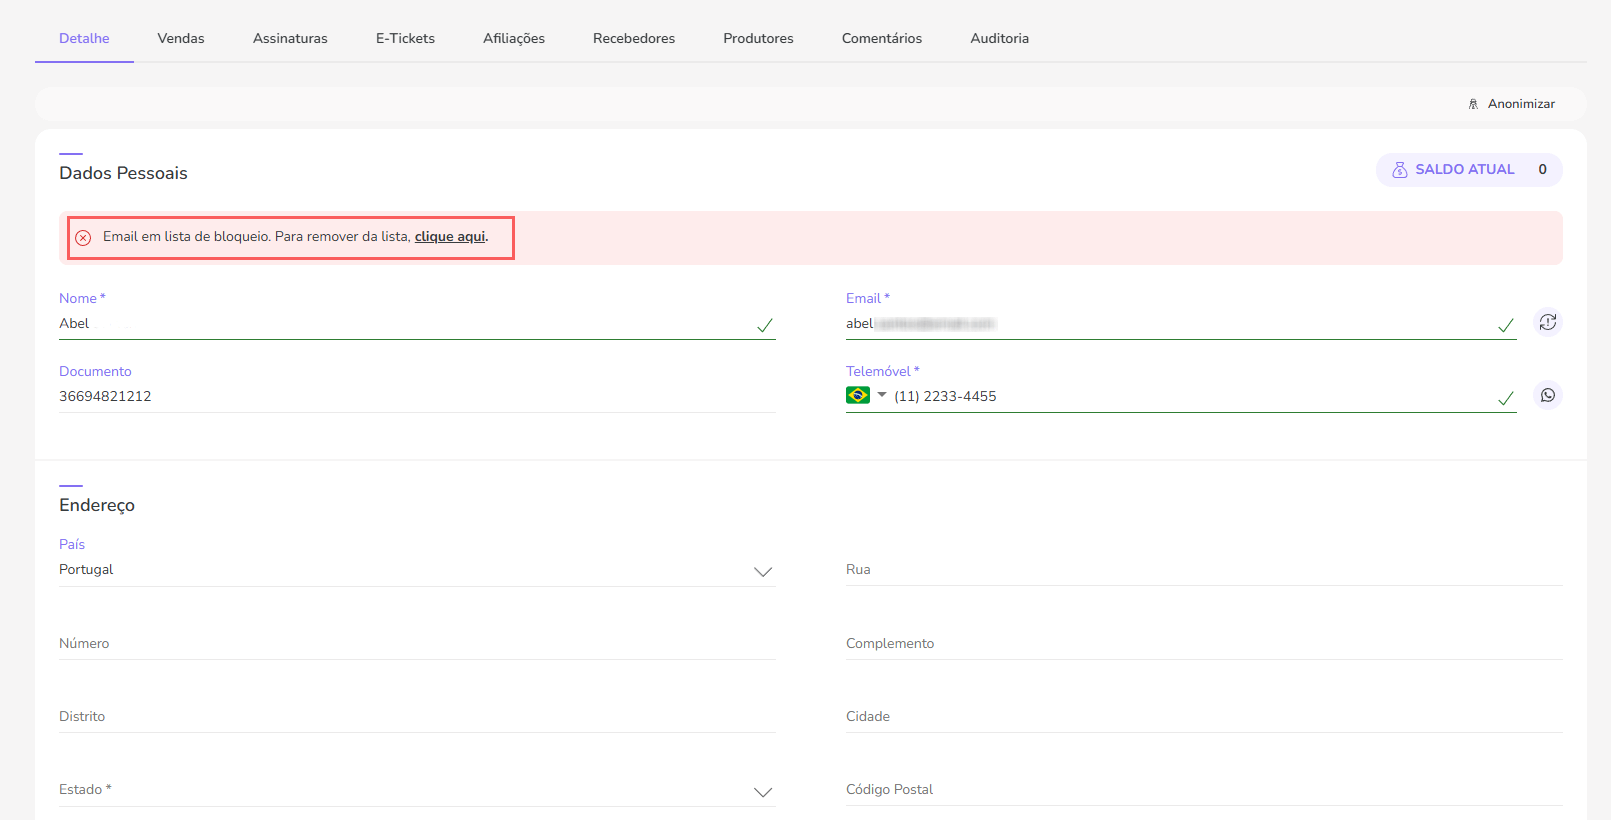This screenshot has width=1611, height=820.
Task: Open the País dropdown showing Portugal
Action: [416, 570]
